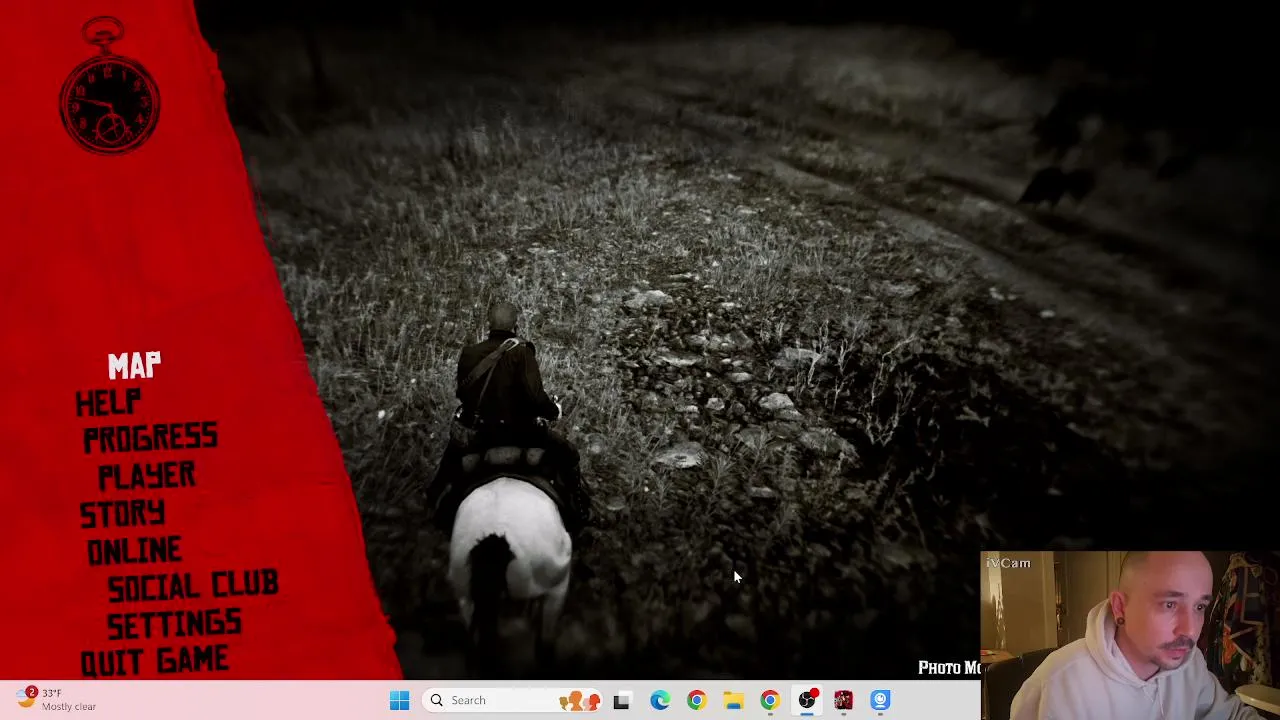Click the iVCam webcam overlay
Screen dimensions: 1280x720
1130,635
